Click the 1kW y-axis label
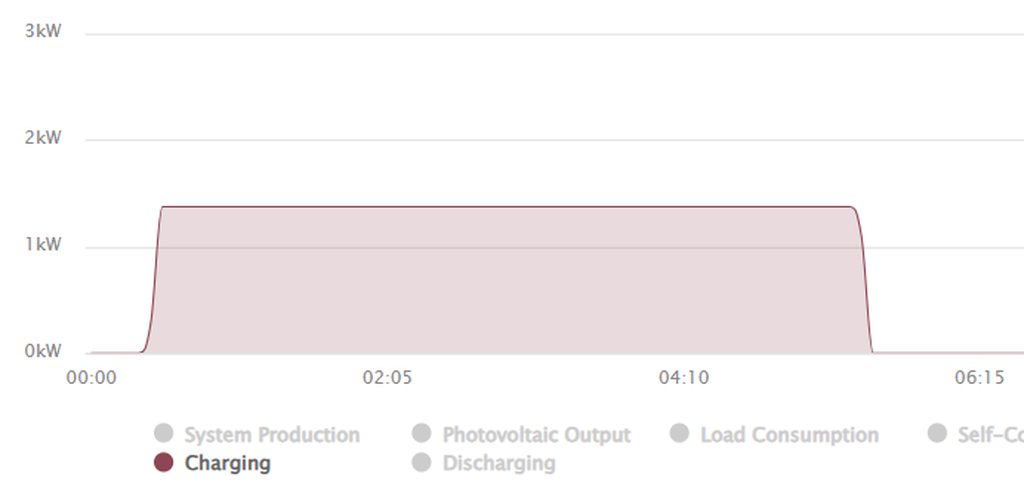The image size is (1024, 489). [x=43, y=245]
